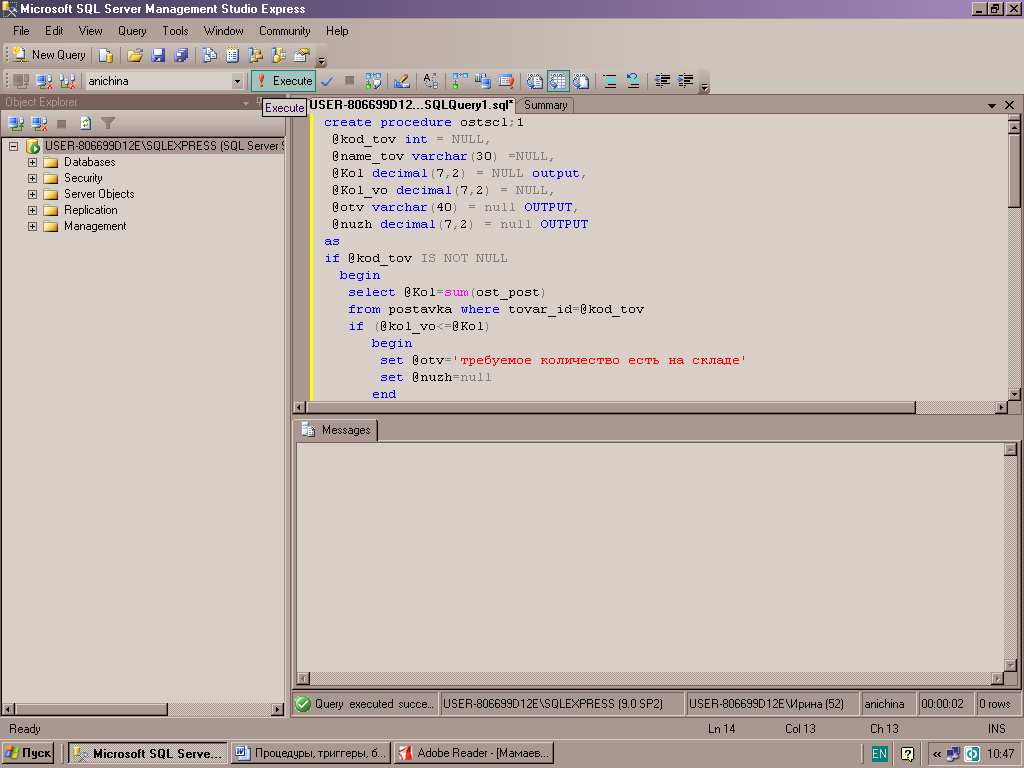Viewport: 1024px width, 768px height.
Task: Click the Summary page icon in the standard toolbar
Action: pyautogui.click(x=232, y=56)
